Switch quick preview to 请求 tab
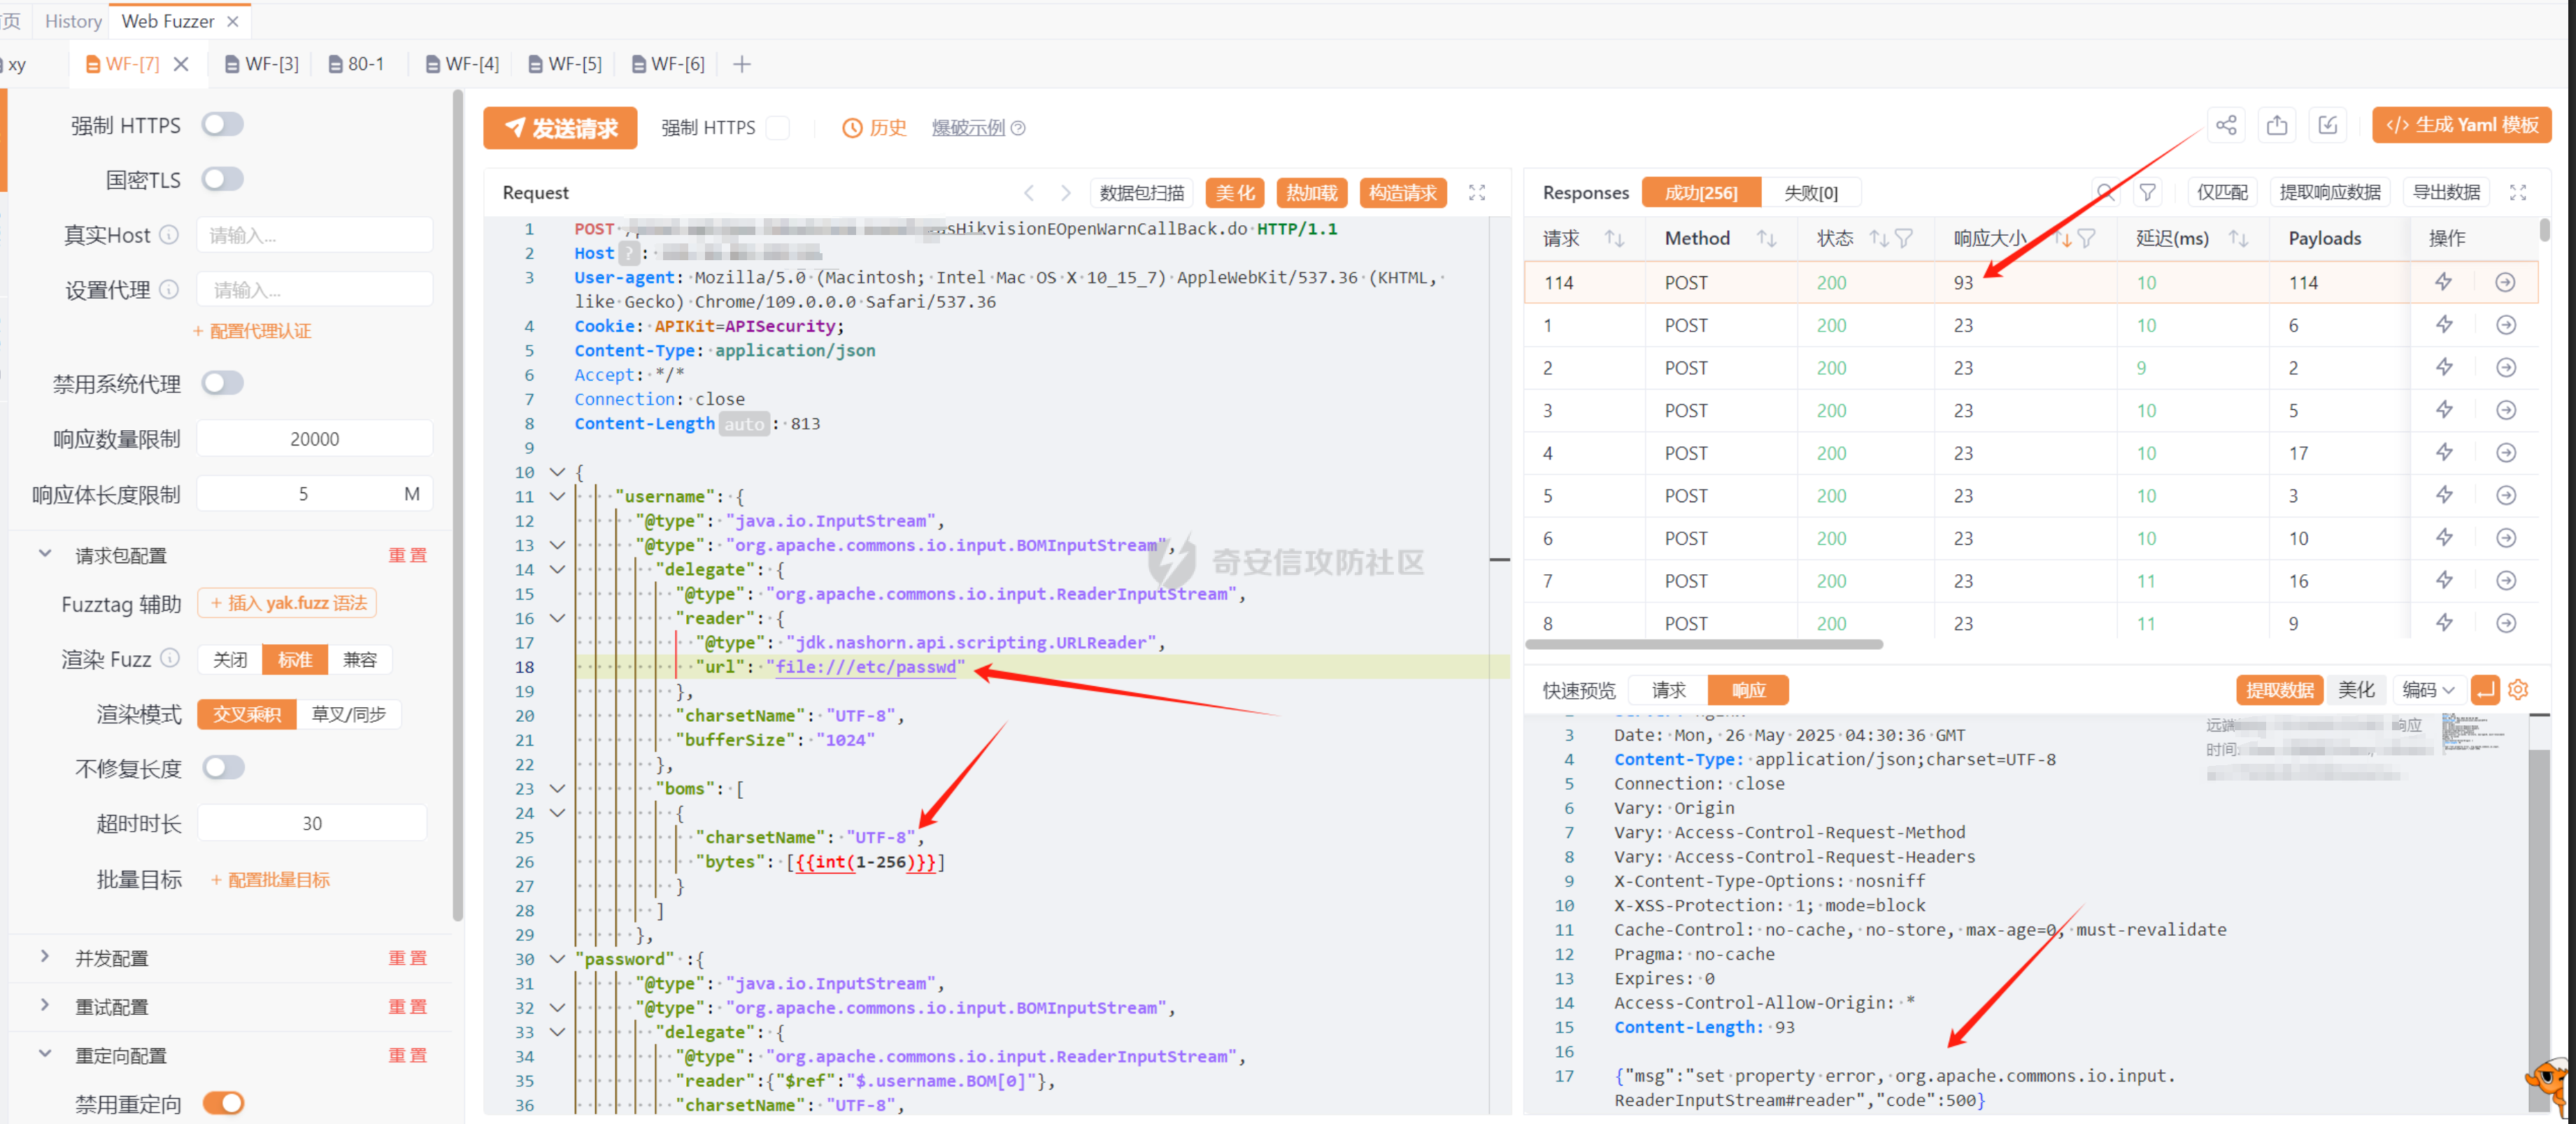 [x=1668, y=689]
